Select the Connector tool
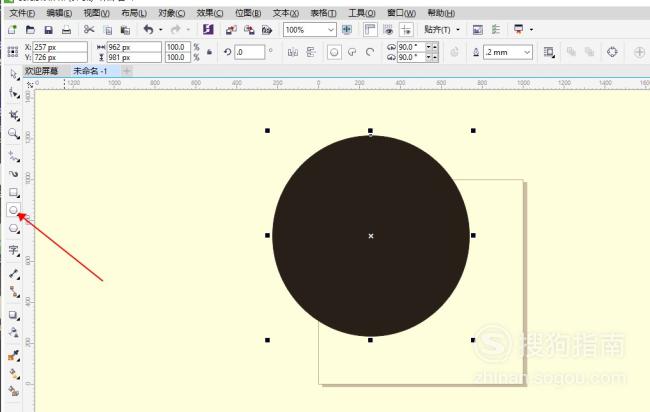 (14, 292)
